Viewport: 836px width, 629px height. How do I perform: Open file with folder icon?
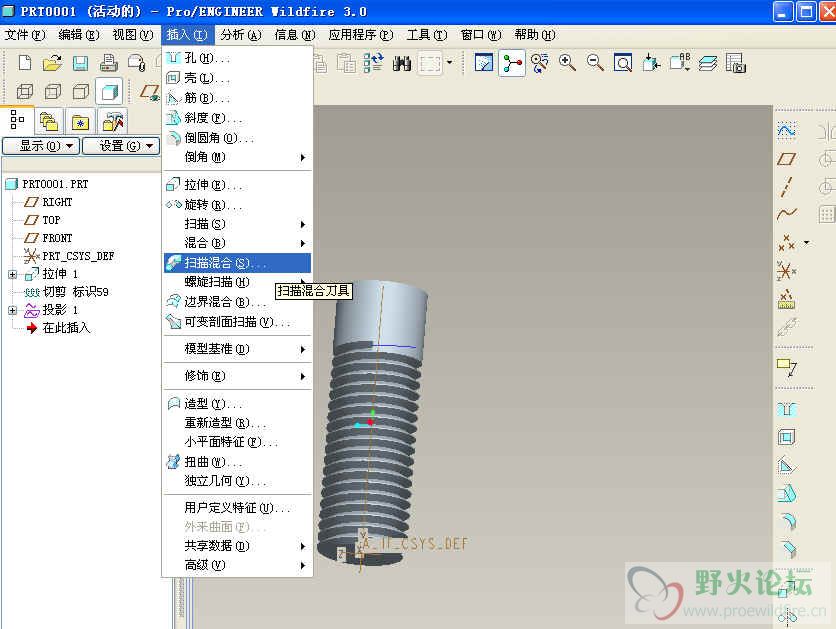click(52, 63)
